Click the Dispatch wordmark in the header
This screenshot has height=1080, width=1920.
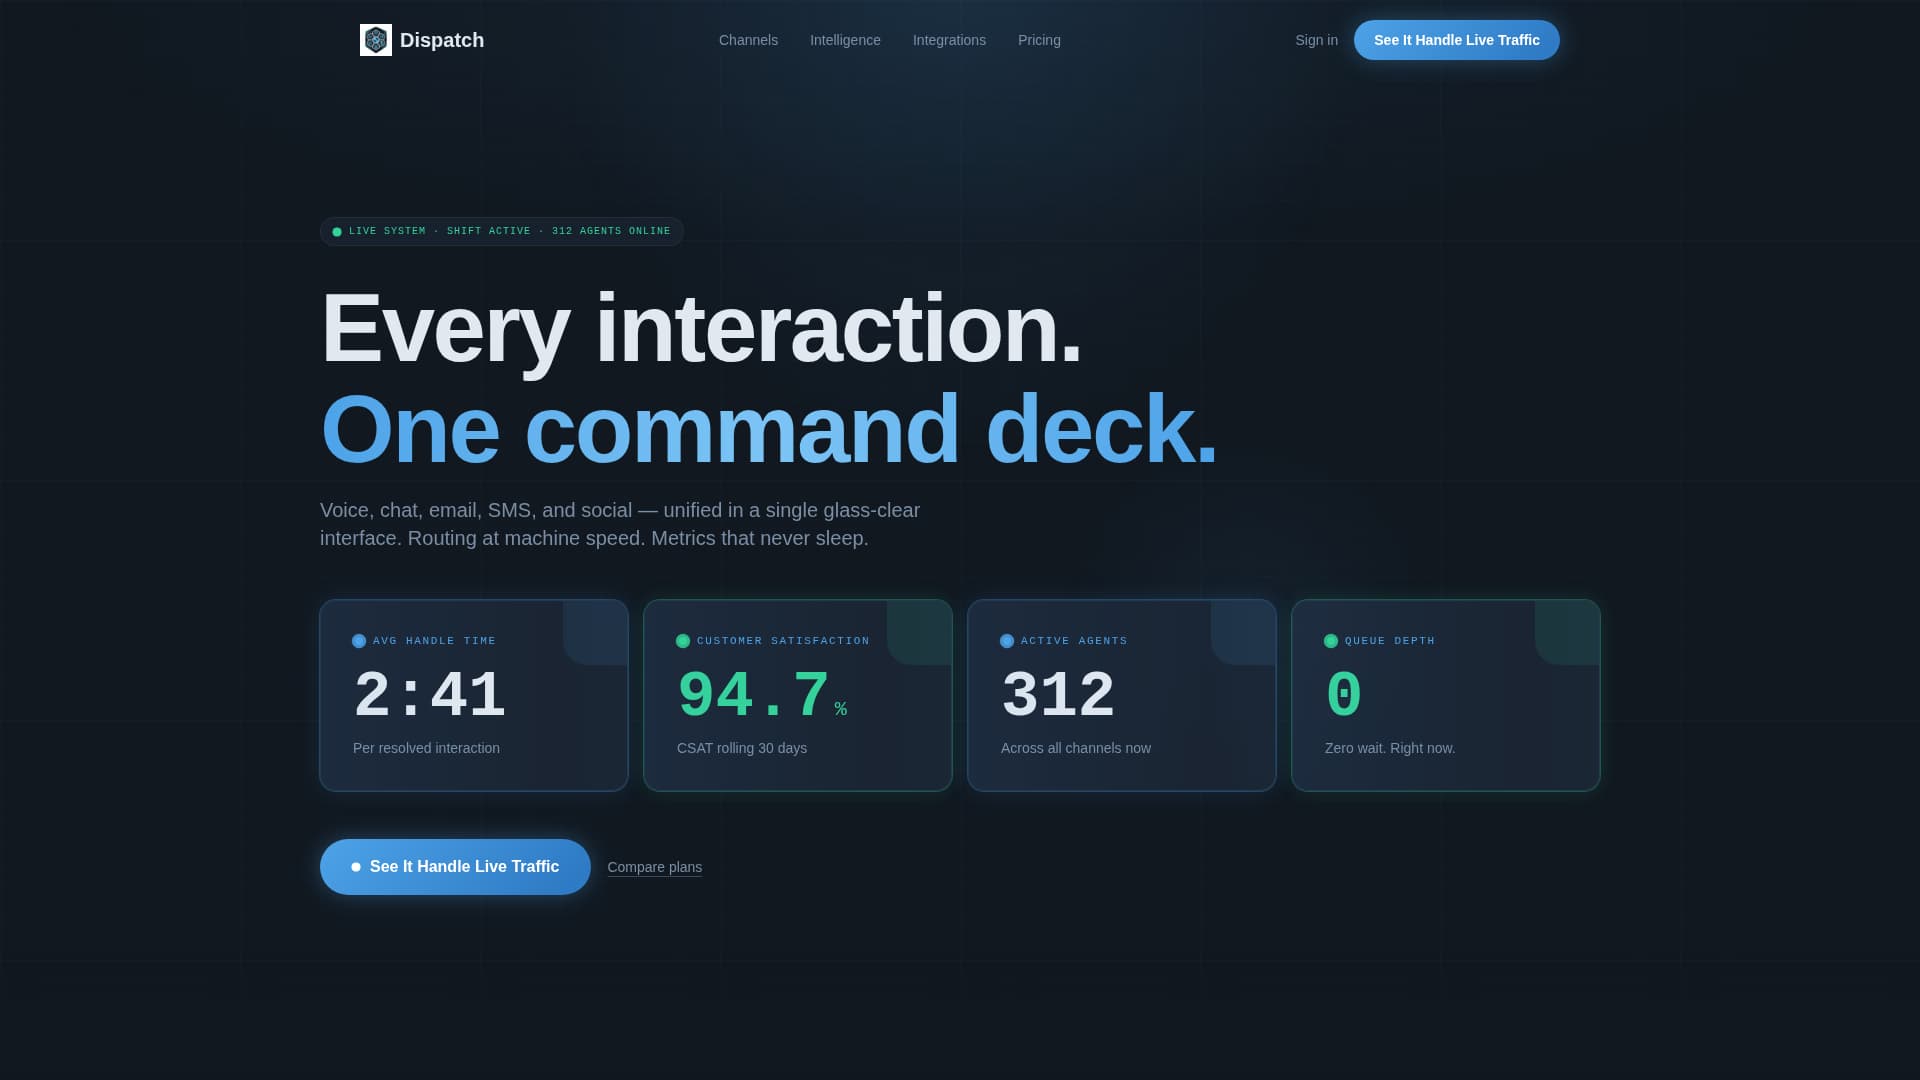pyautogui.click(x=442, y=40)
